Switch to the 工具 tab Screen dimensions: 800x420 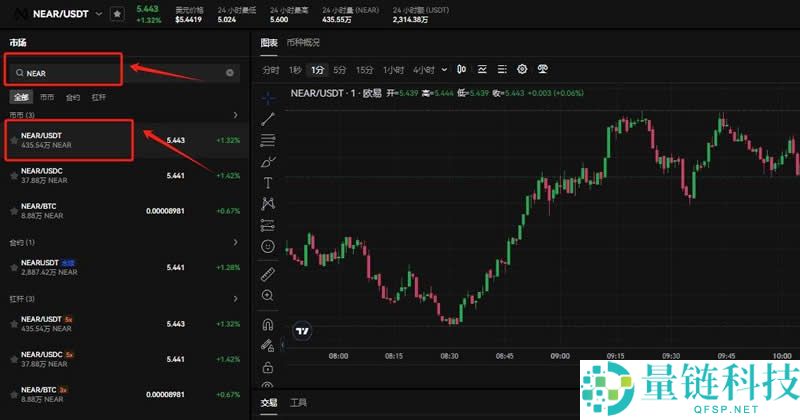[x=298, y=403]
